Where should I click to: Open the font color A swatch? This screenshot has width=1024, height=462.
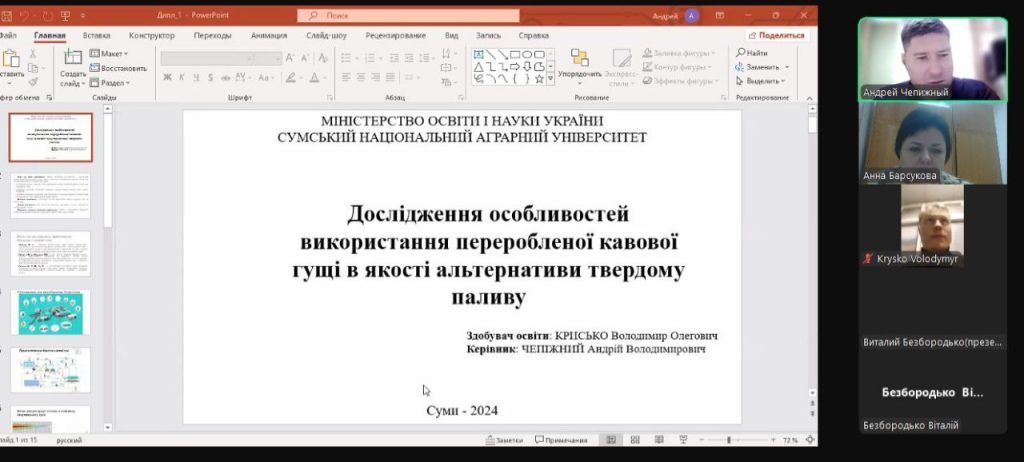pos(314,77)
